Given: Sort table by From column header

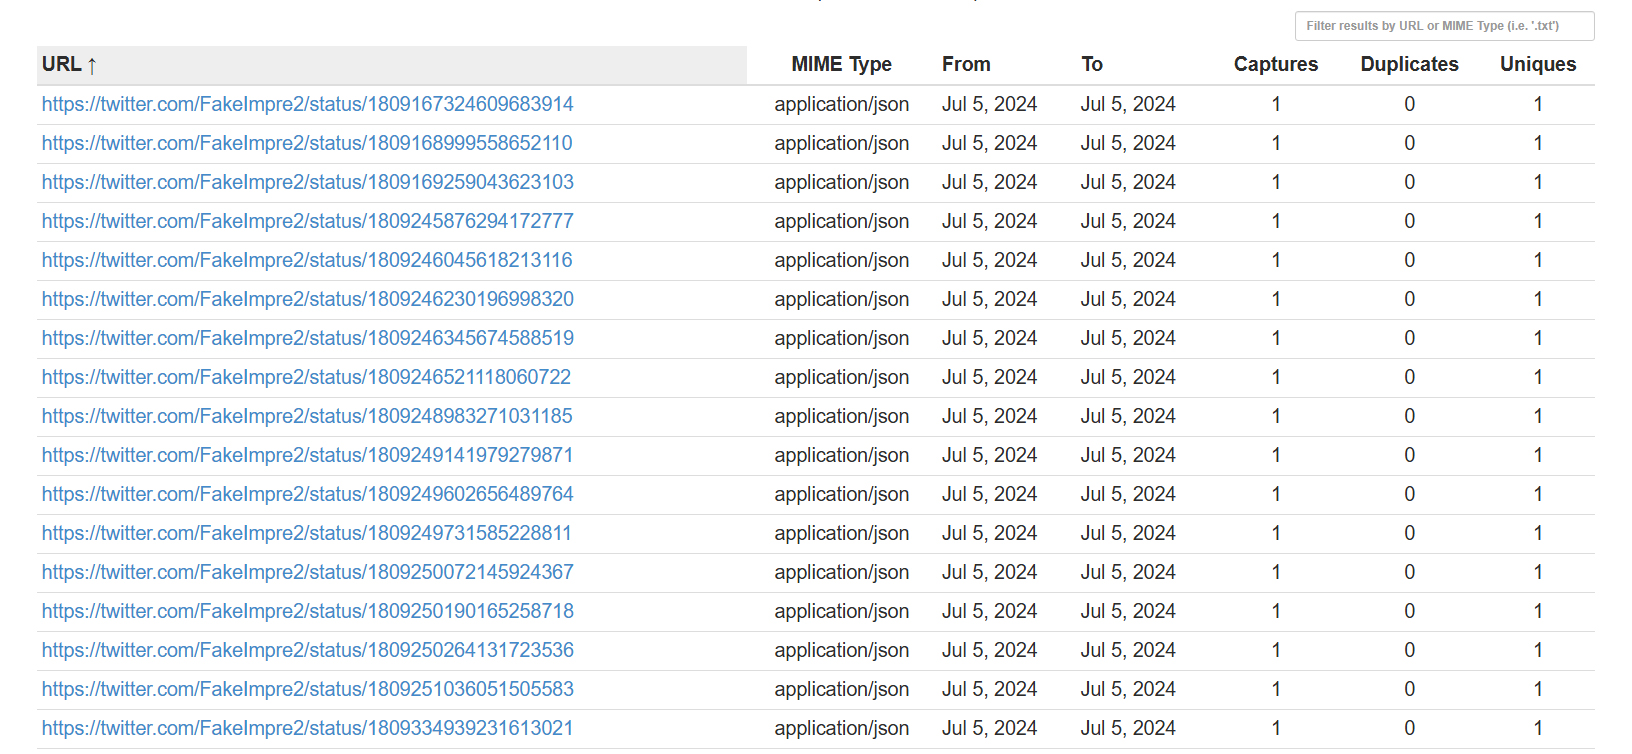Looking at the screenshot, I should (x=966, y=64).
